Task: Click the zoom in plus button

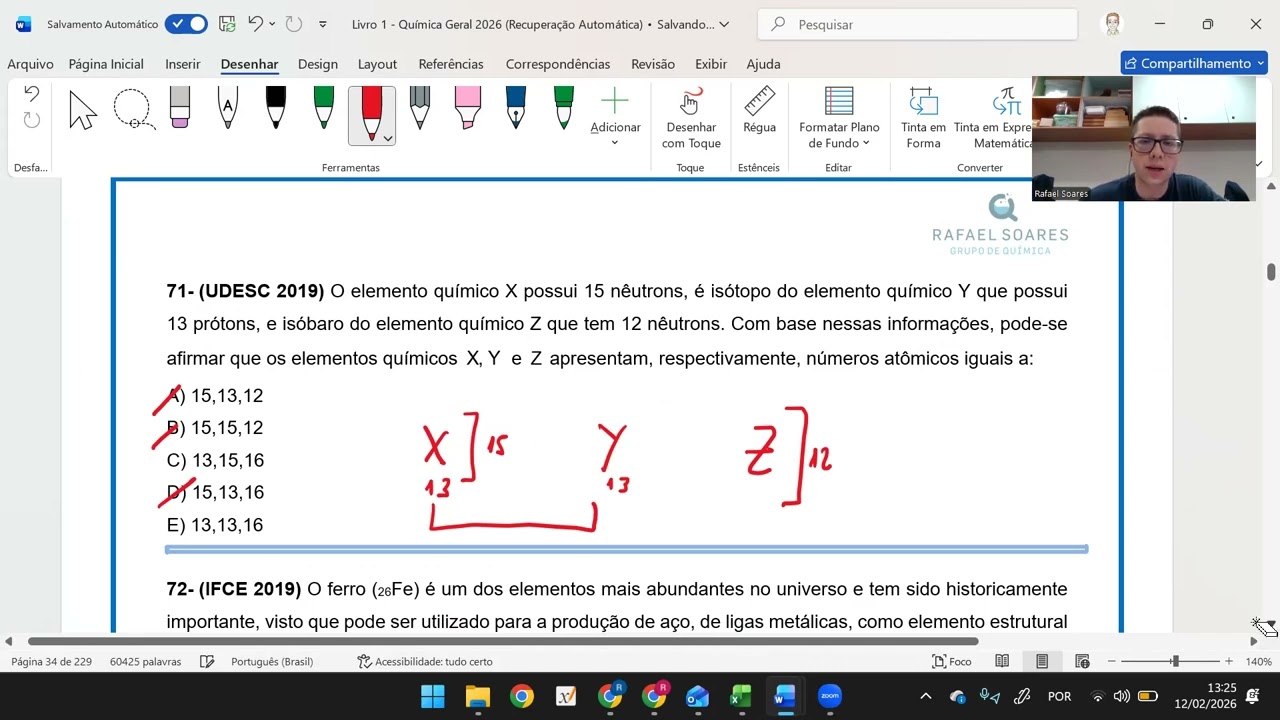Action: [1228, 662]
